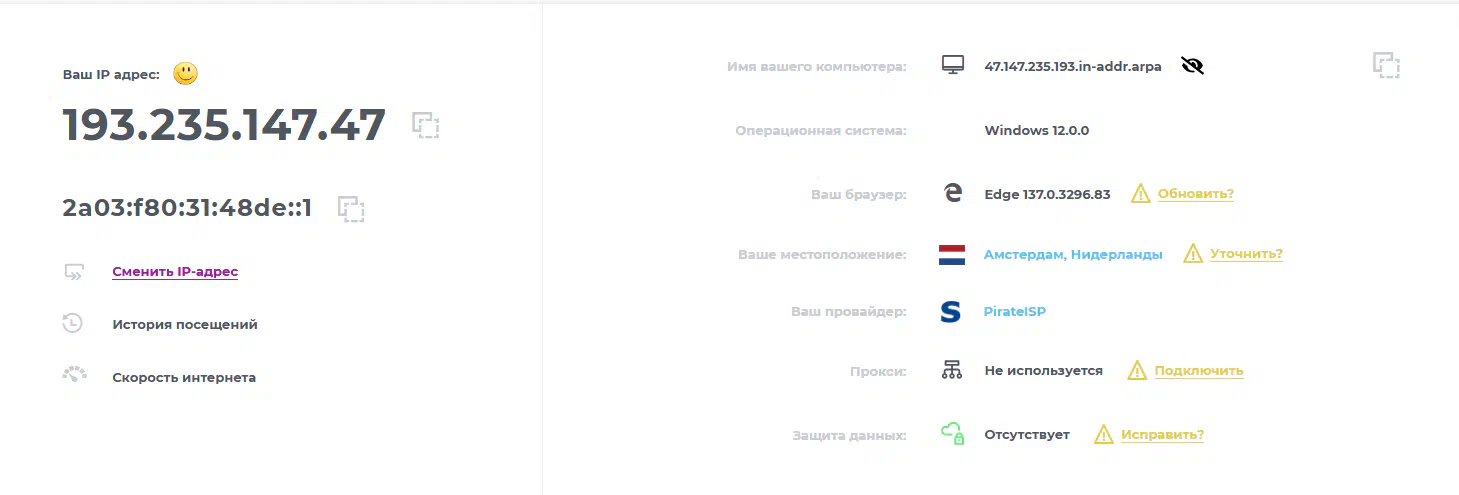Image resolution: width=1459 pixels, height=495 pixels.
Task: Open the PirateISP provider link
Action: click(x=1015, y=312)
